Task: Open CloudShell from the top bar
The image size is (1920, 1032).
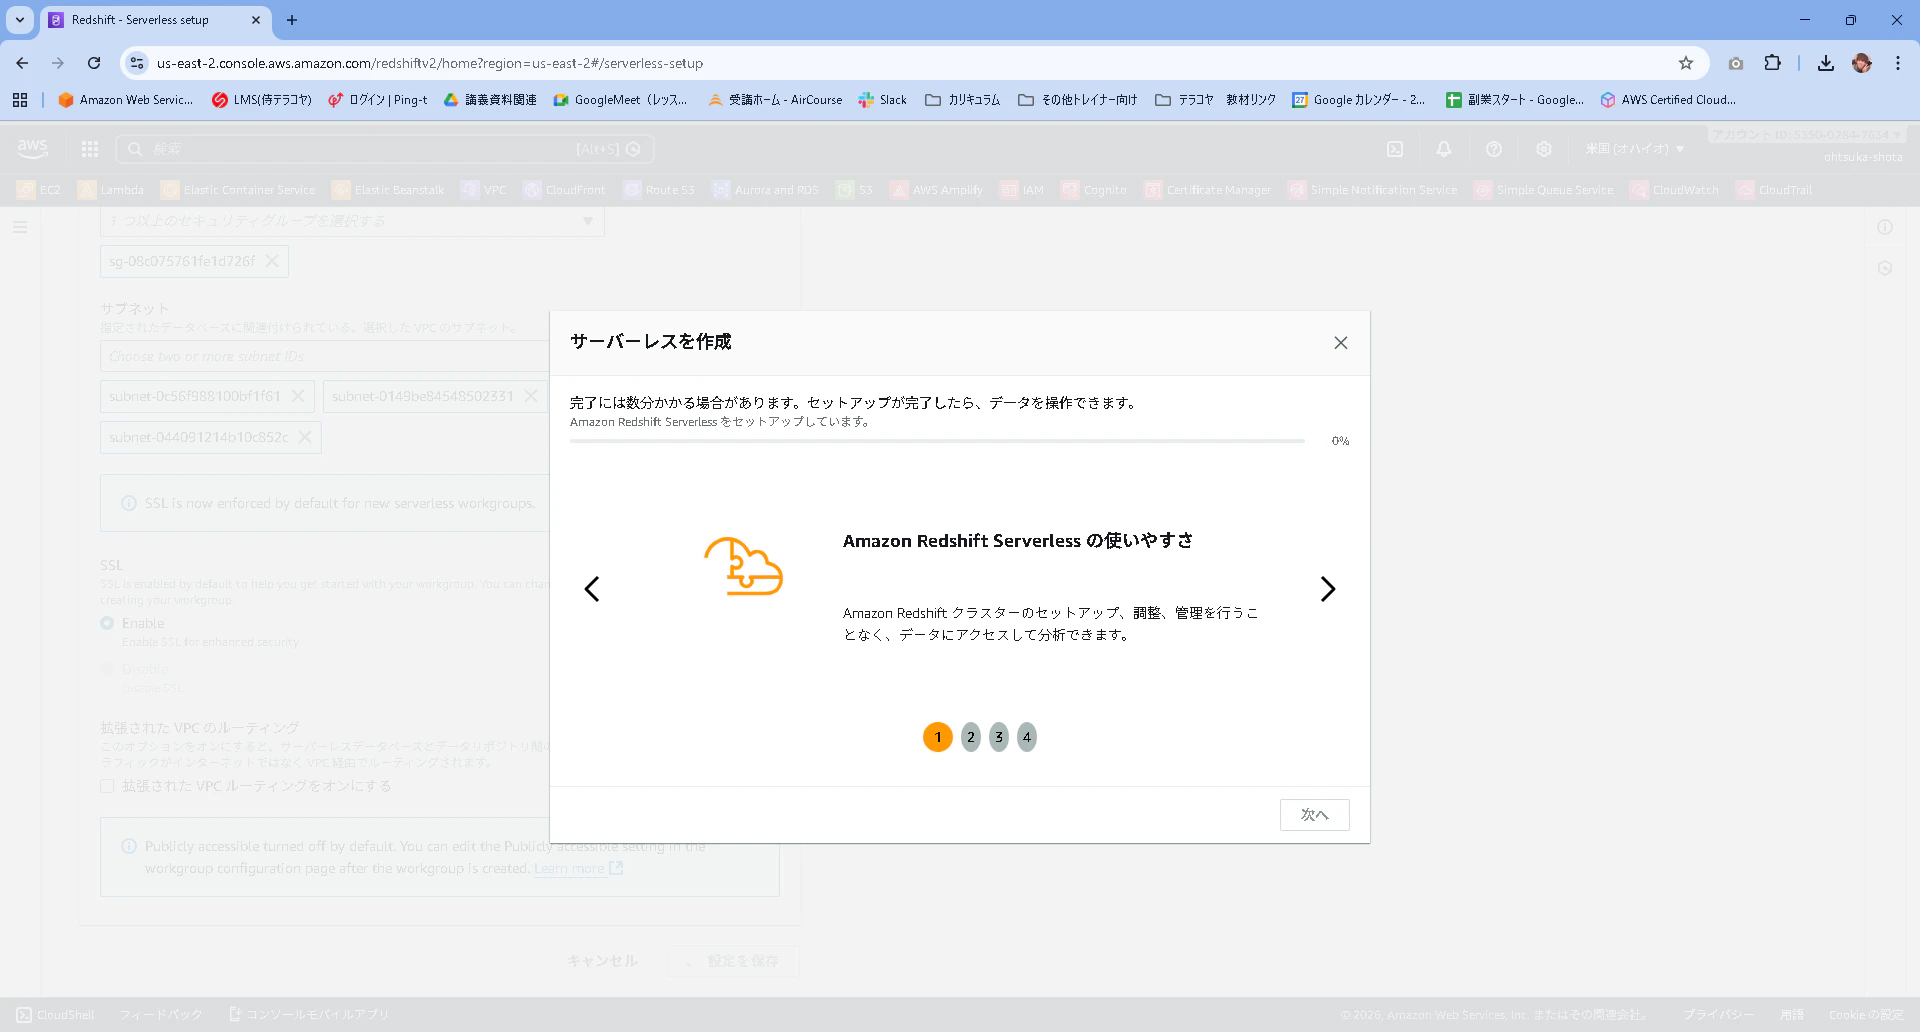Action: (1395, 149)
